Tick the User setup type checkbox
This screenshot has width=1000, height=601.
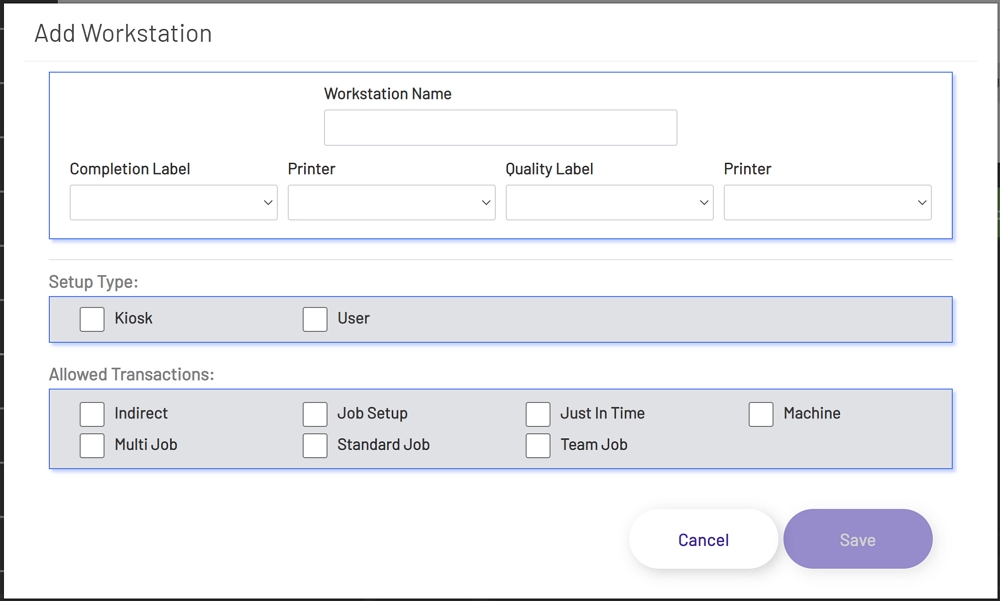pyautogui.click(x=315, y=319)
